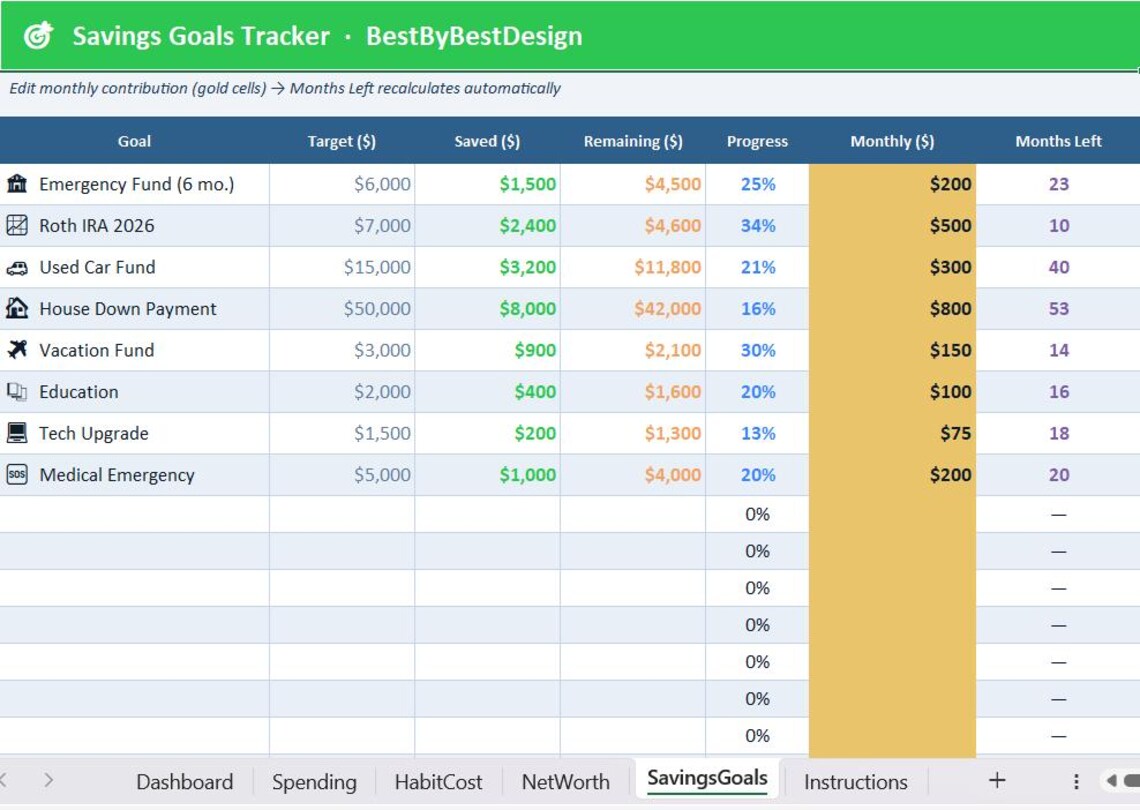
Task: Select the 30% progress cell
Action: tap(757, 350)
